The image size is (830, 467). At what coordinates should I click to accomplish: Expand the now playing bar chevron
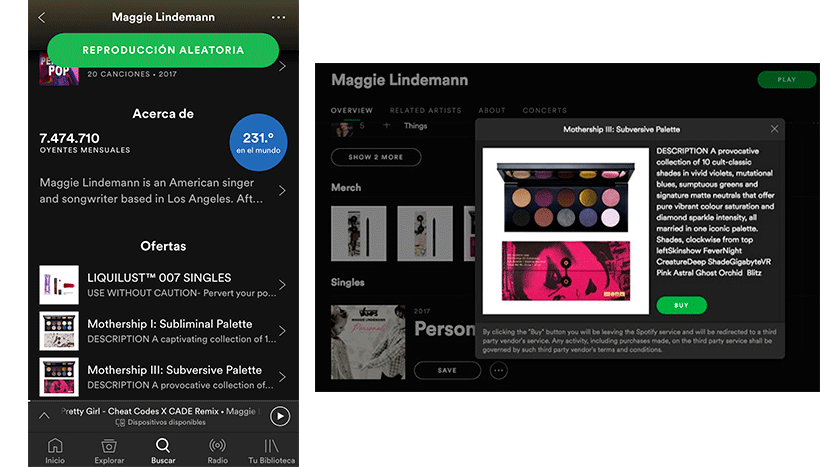[44, 416]
